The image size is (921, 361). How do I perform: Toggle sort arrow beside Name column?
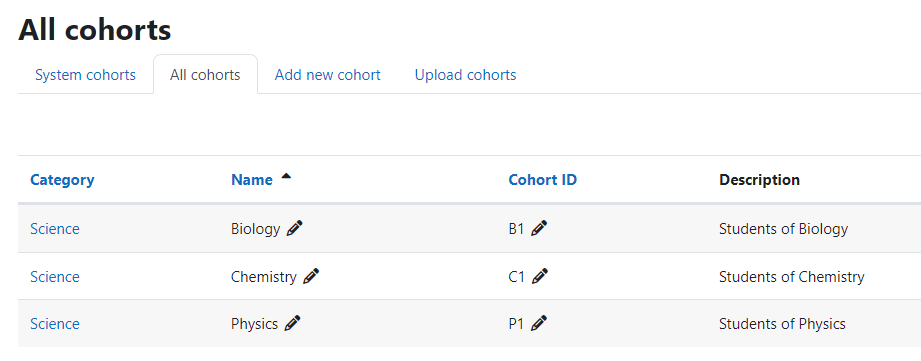point(286,176)
